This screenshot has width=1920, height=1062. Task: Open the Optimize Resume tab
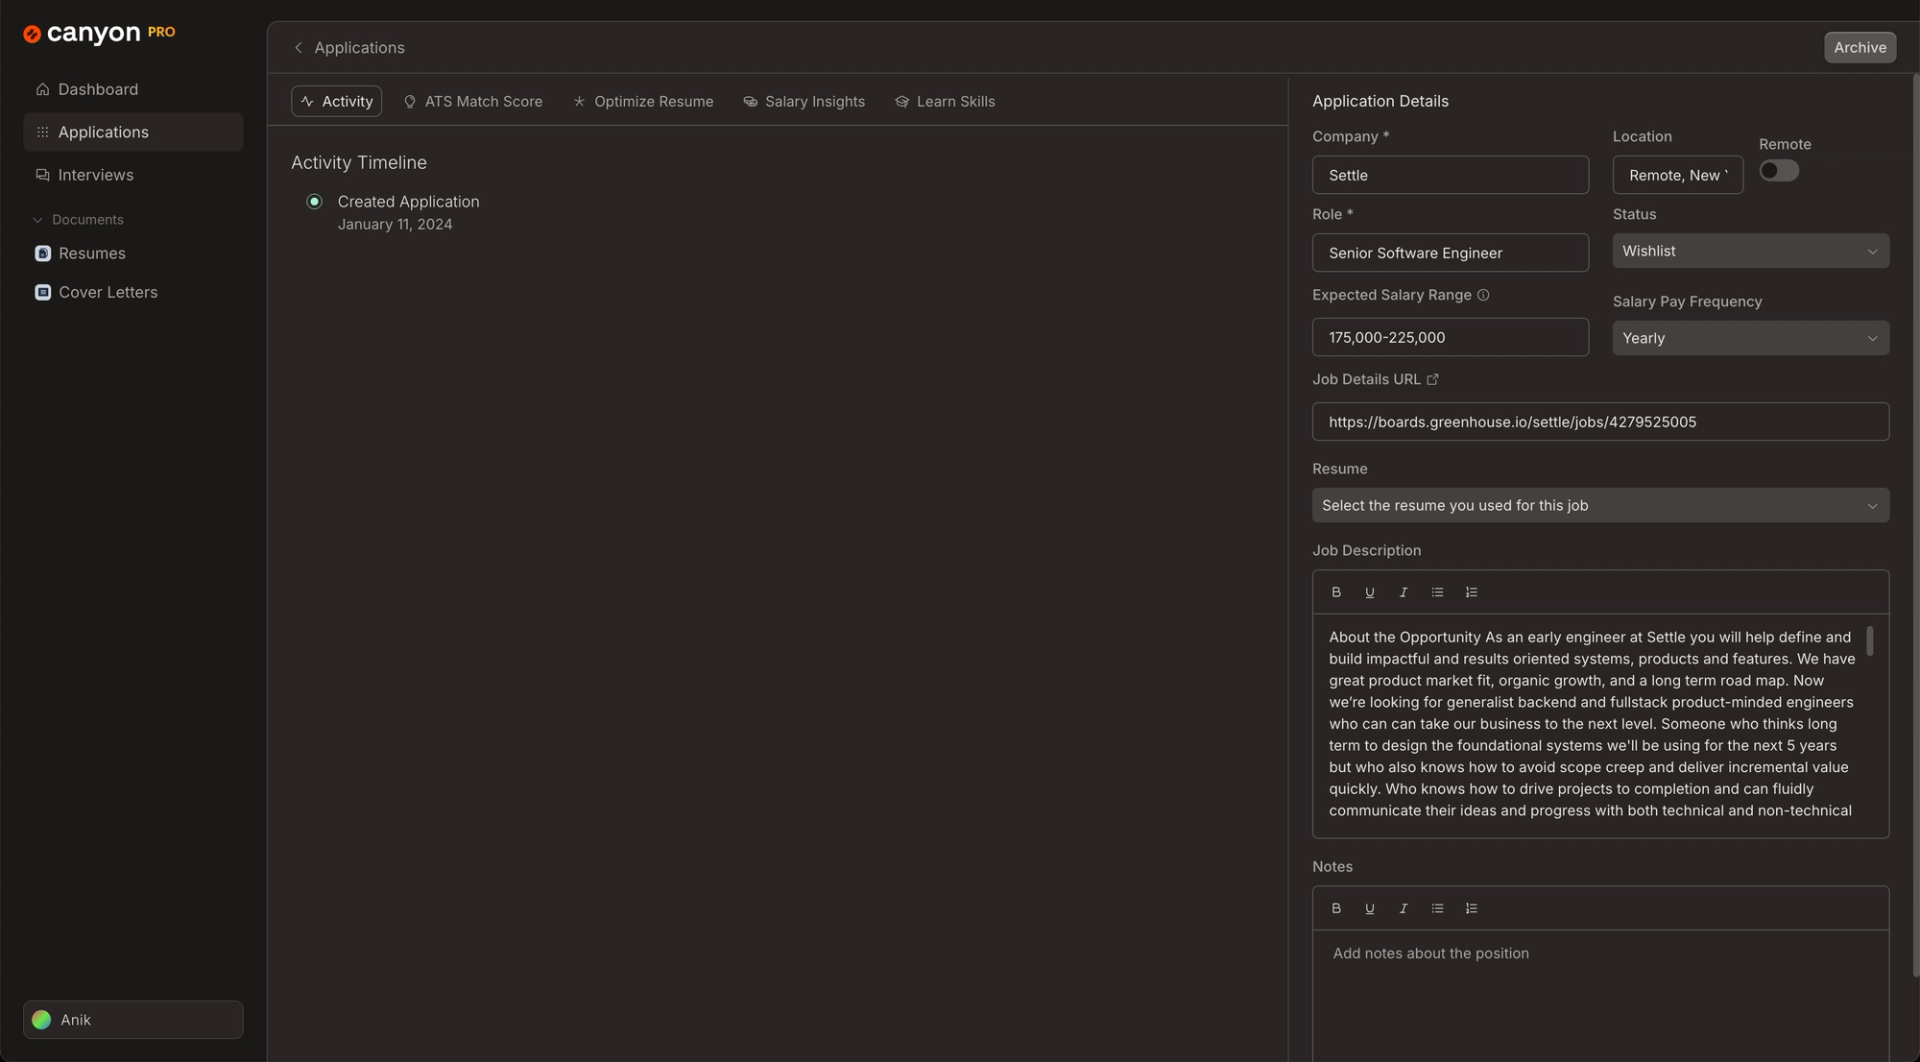[643, 101]
